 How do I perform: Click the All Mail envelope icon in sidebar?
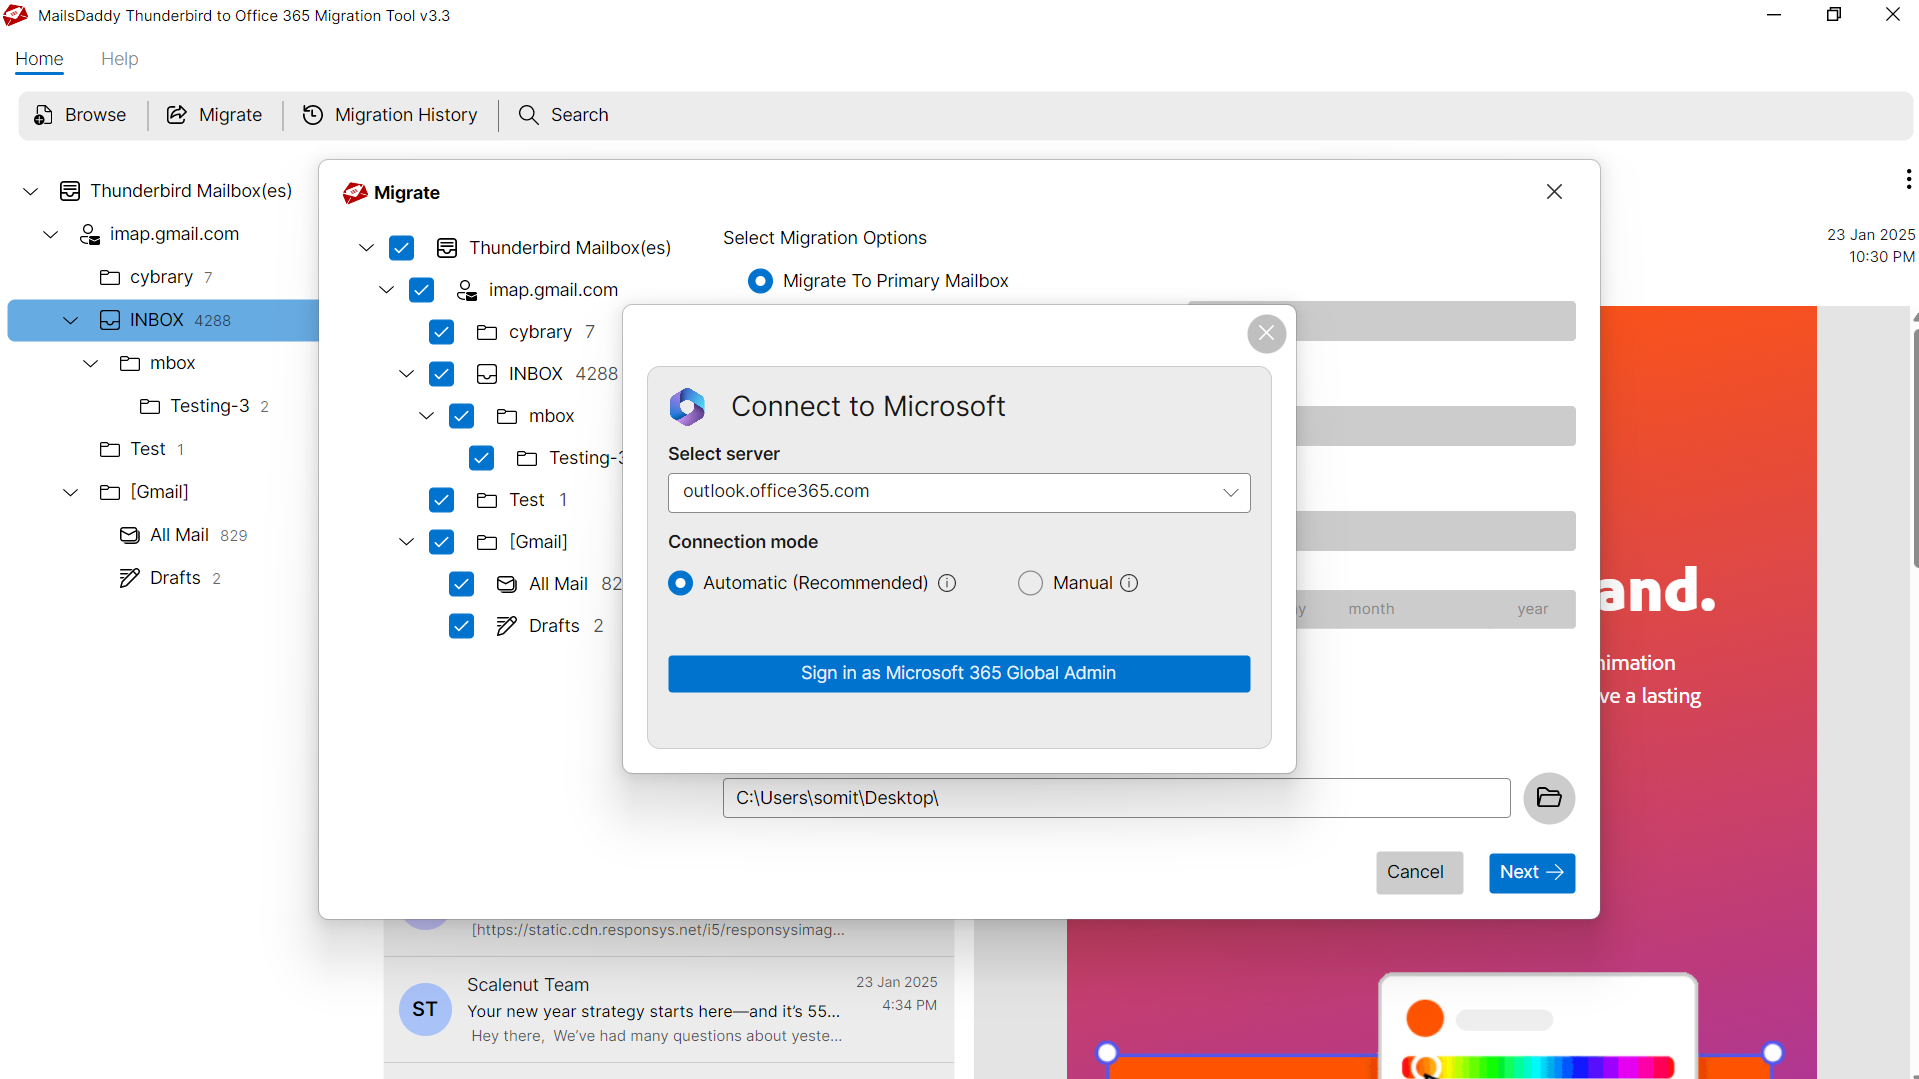pyautogui.click(x=130, y=535)
